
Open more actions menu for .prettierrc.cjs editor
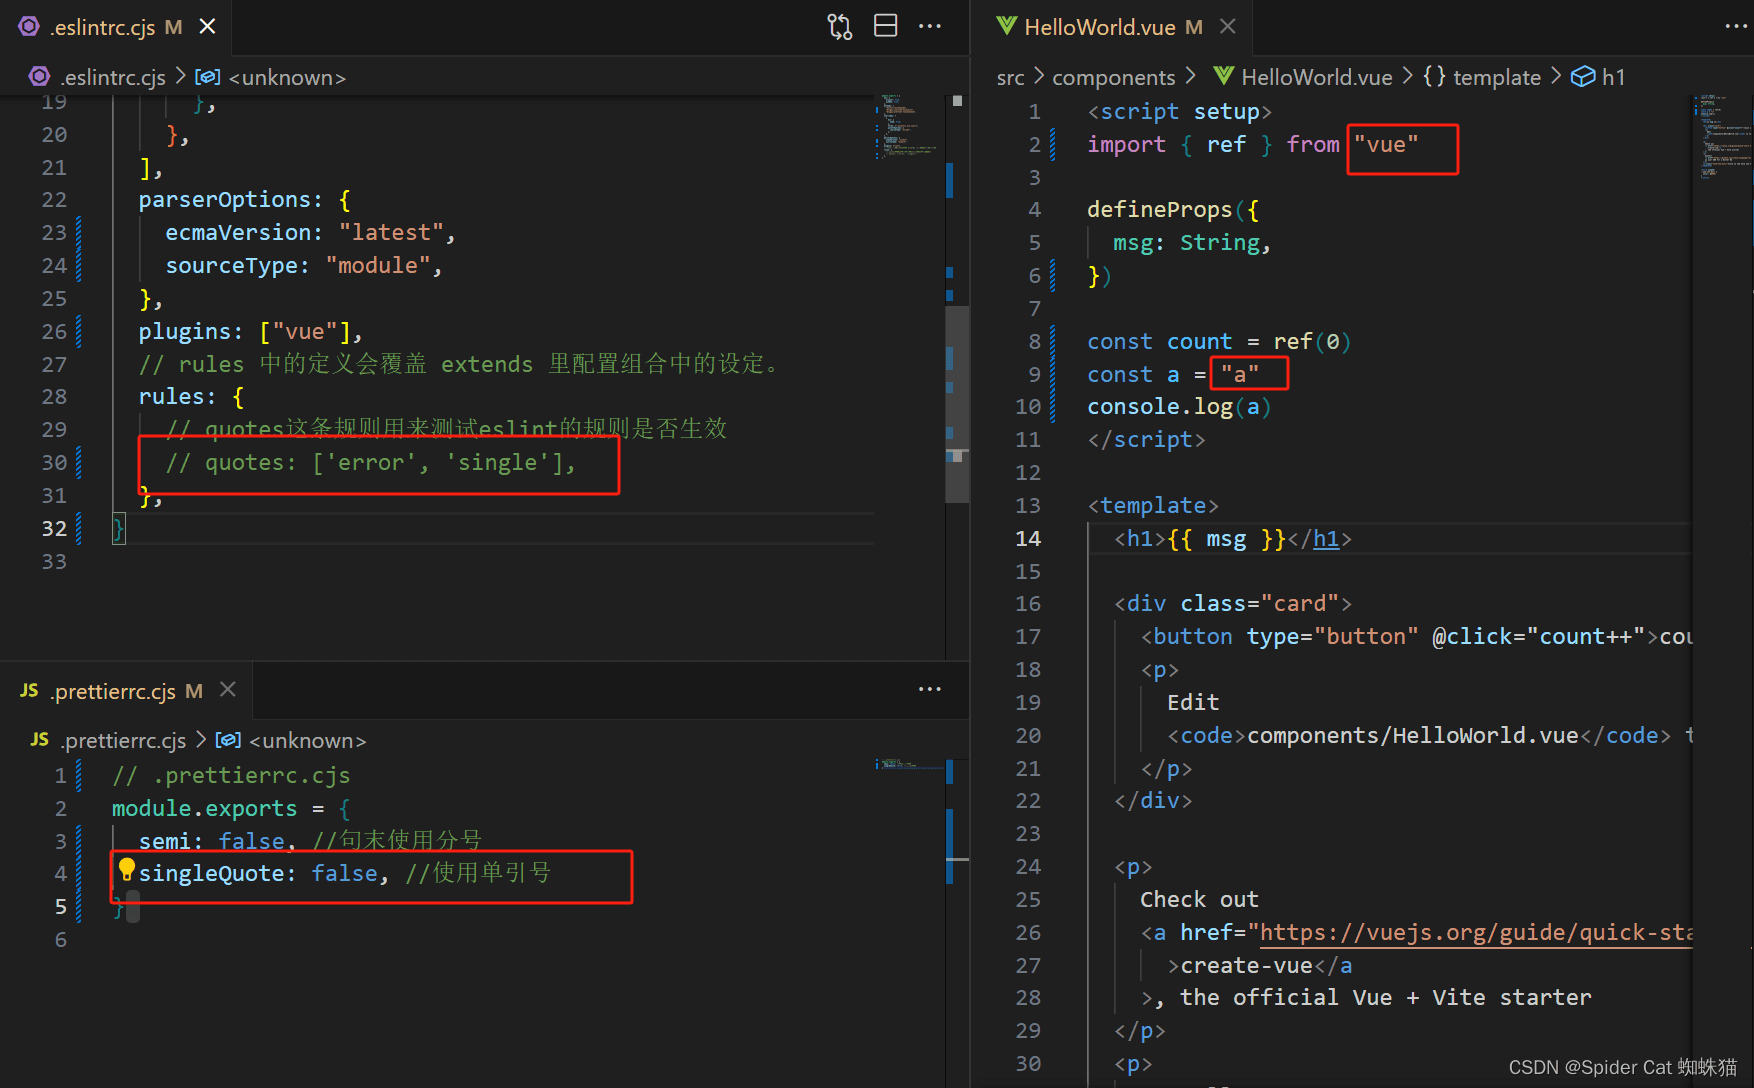[x=930, y=689]
